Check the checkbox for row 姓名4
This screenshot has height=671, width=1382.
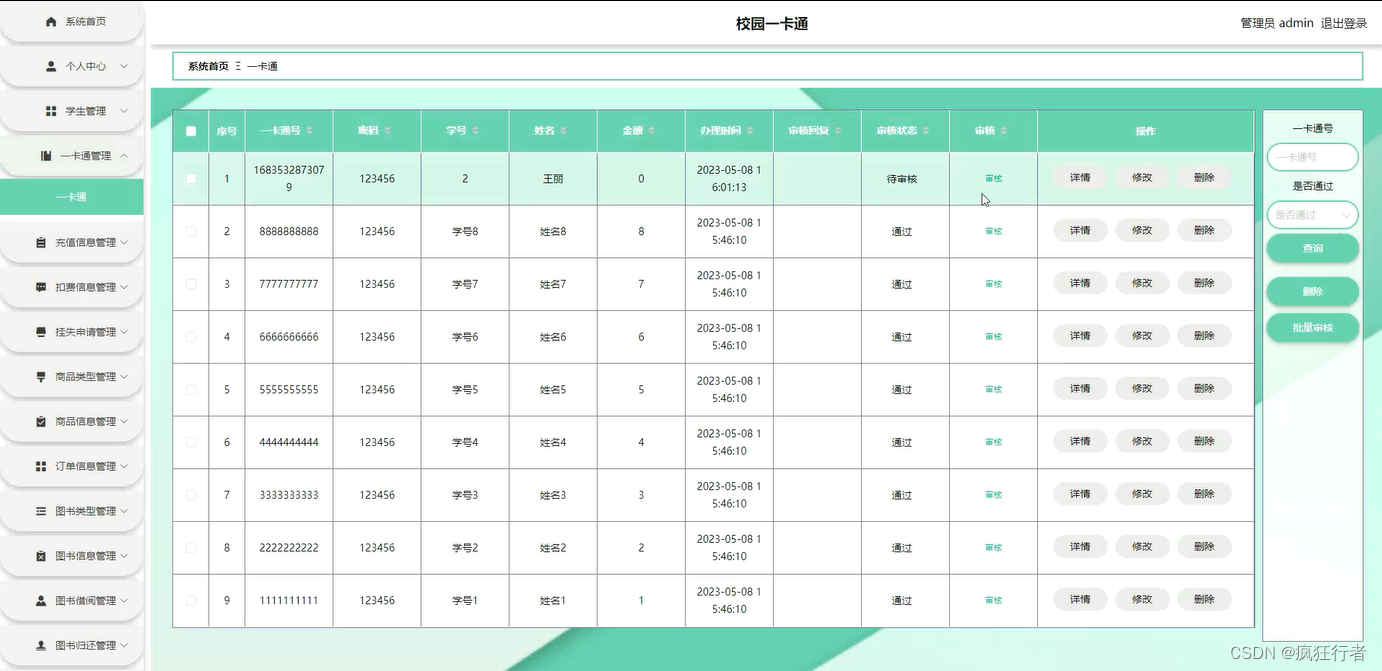point(191,442)
